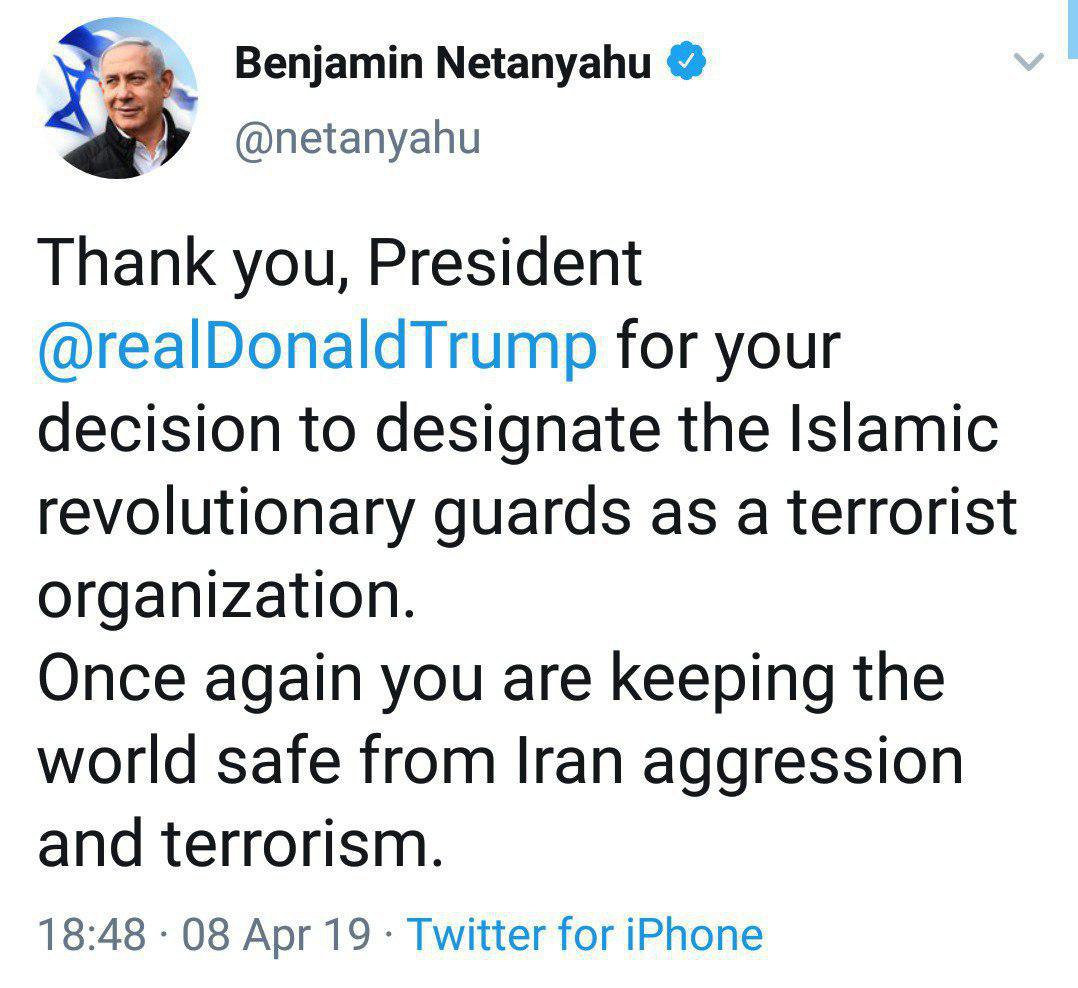Open the Twitter for iPhone source link
This screenshot has width=1078, height=988.
tap(586, 935)
